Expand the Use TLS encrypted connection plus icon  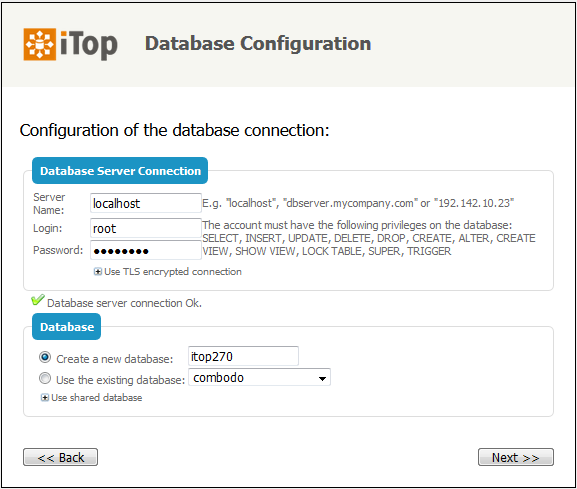pyautogui.click(x=98, y=272)
